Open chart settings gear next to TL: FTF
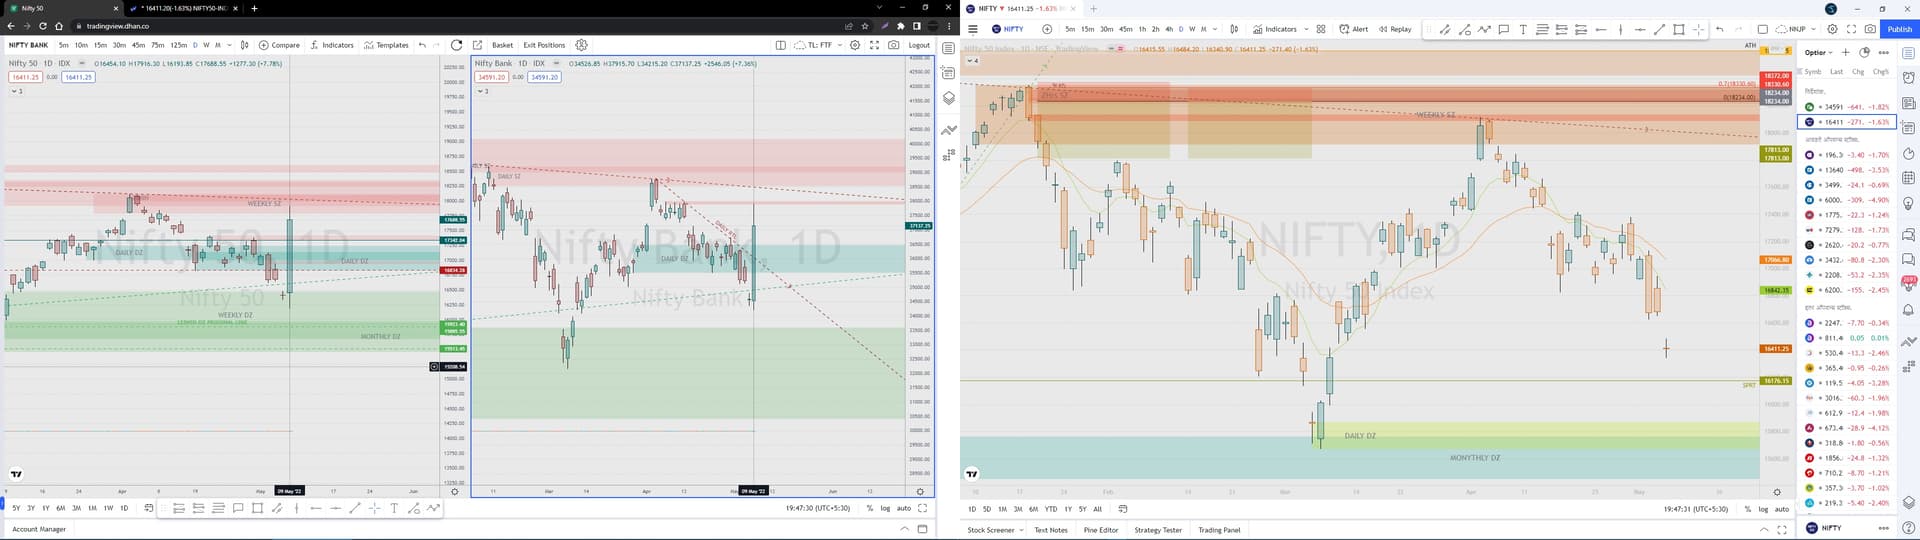The width and height of the screenshot is (1920, 540). [x=854, y=45]
